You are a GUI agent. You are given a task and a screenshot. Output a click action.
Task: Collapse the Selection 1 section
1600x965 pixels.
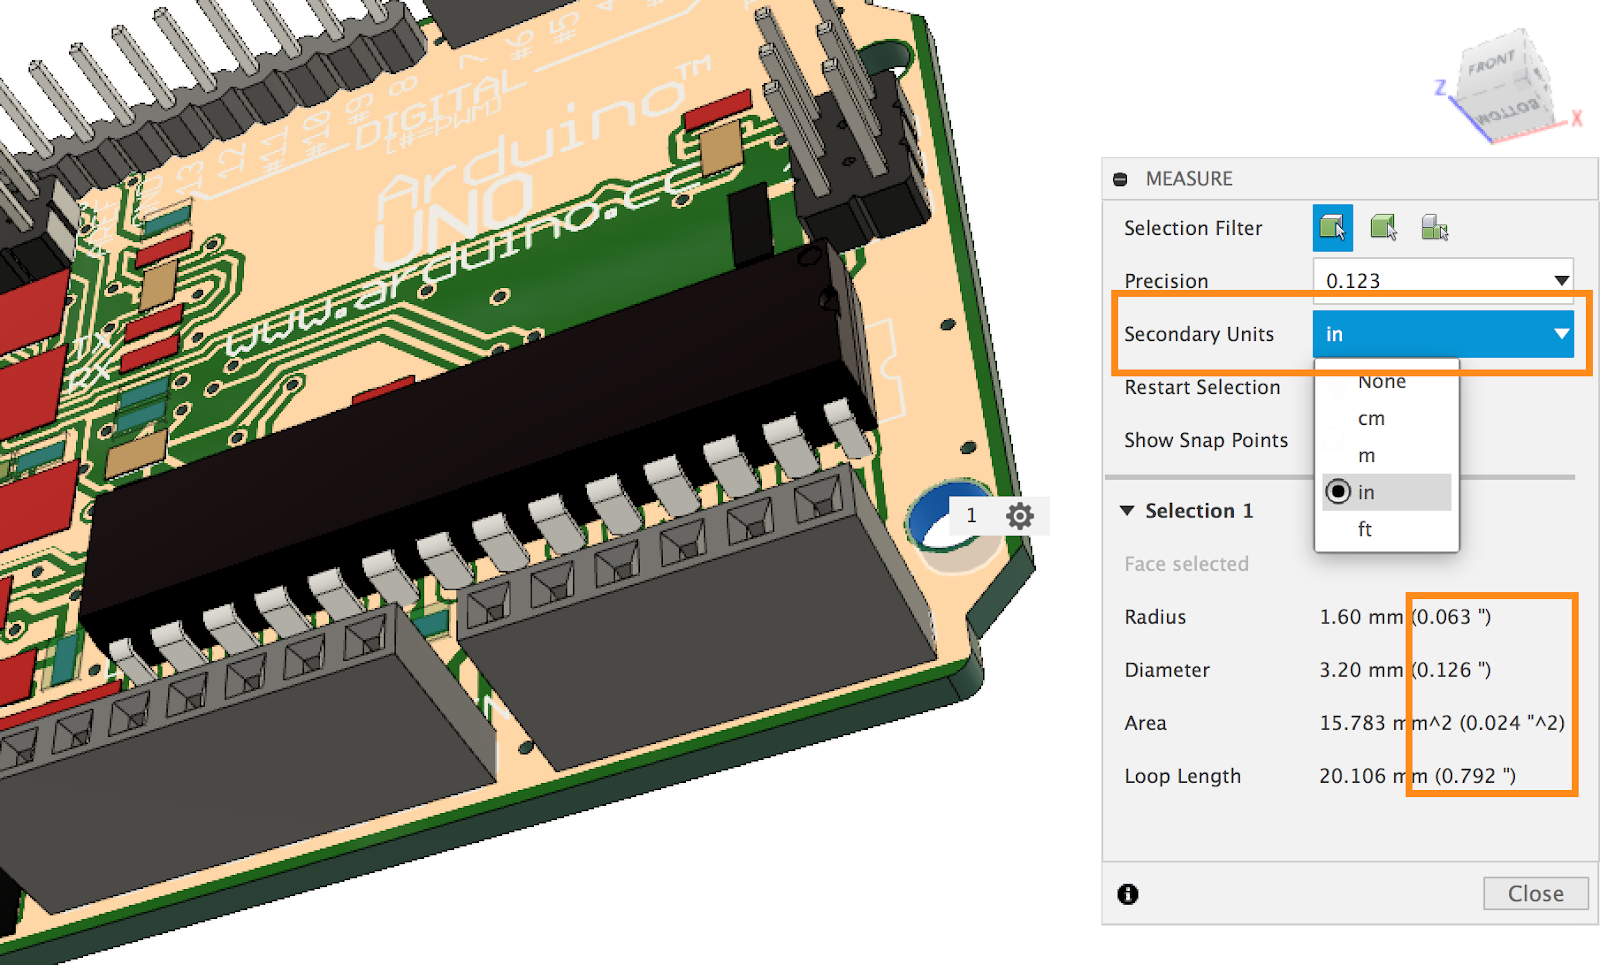[x=1127, y=511]
